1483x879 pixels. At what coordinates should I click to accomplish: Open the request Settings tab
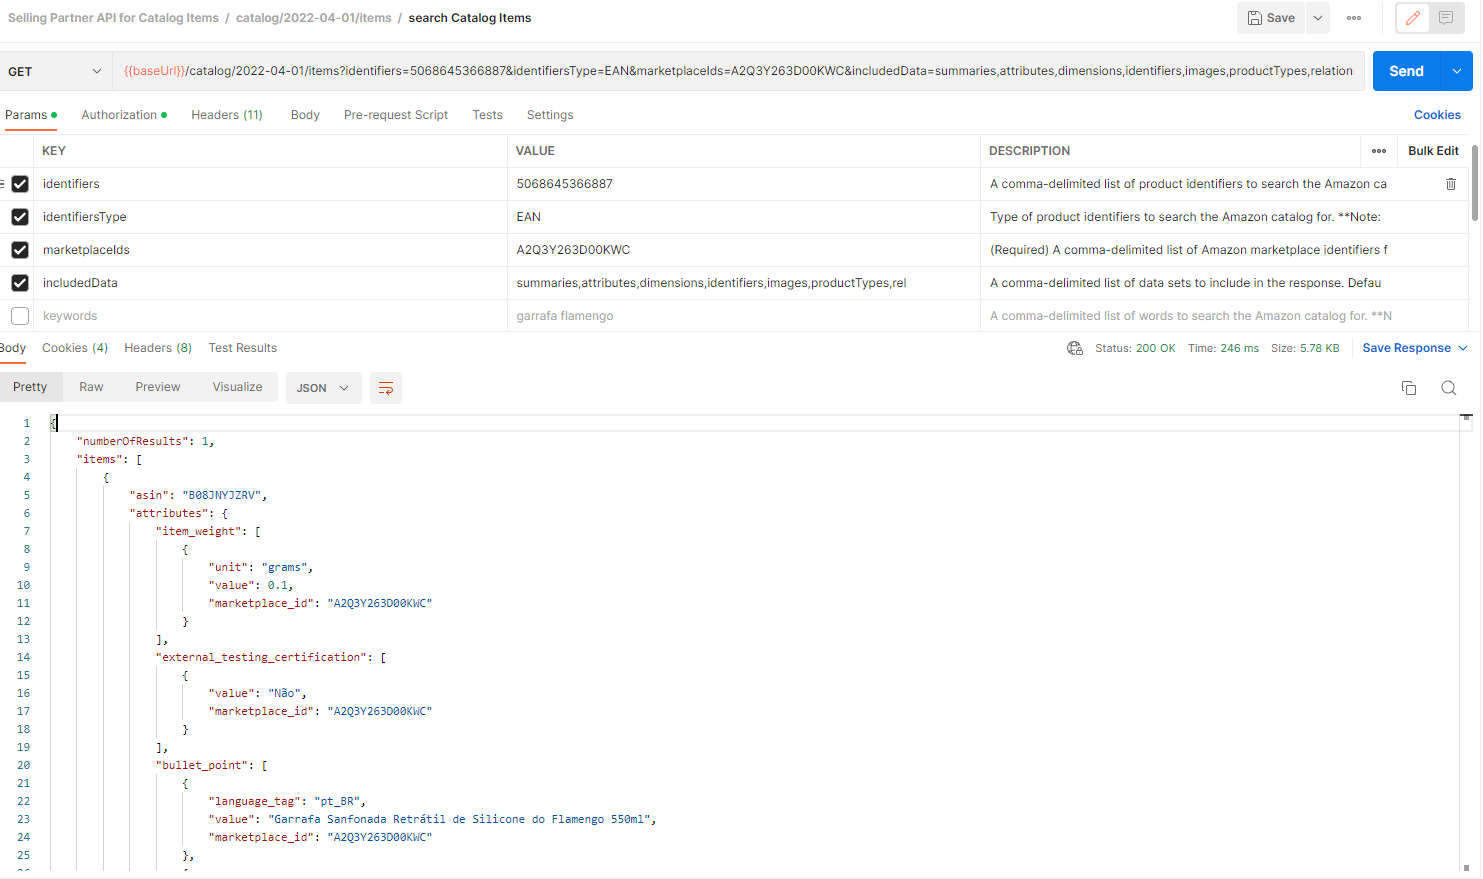click(x=550, y=115)
